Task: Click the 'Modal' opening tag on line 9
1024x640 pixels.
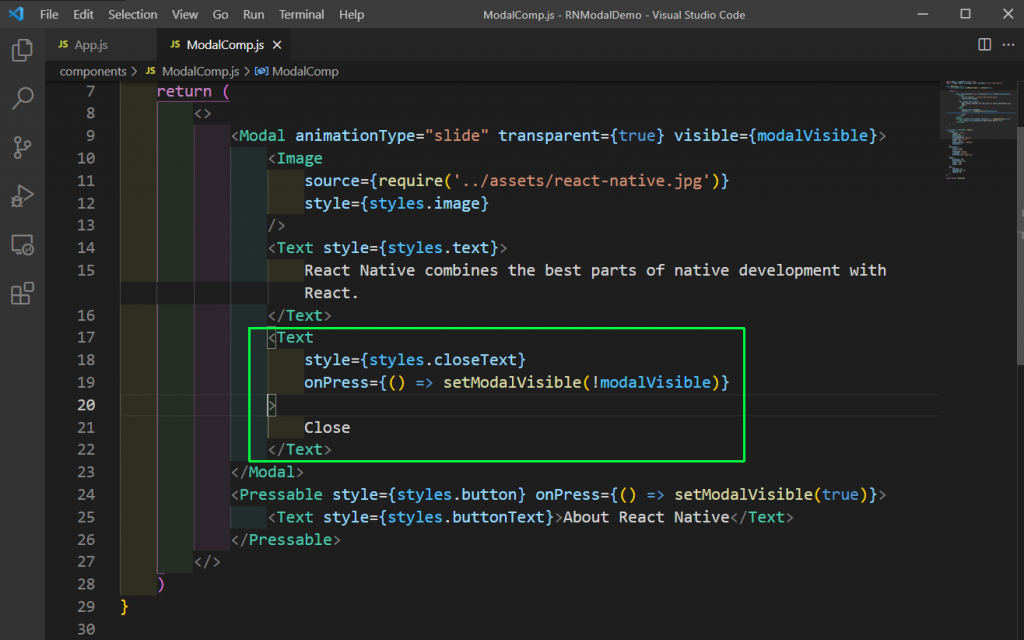Action: (262, 136)
